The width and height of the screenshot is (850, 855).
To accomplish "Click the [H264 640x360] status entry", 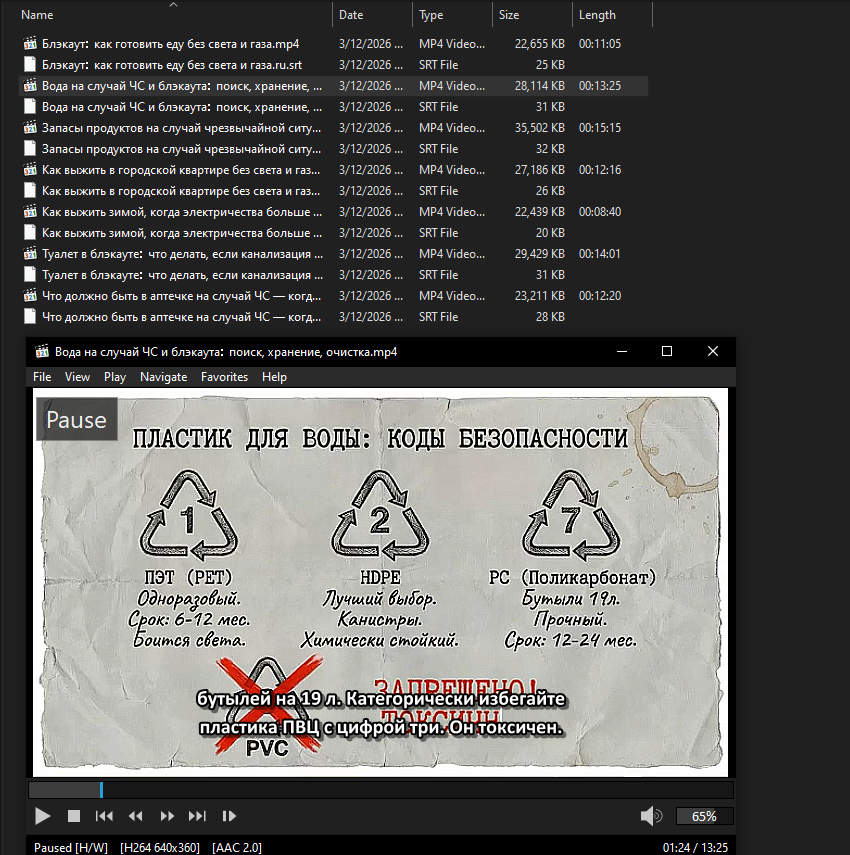I will coord(160,847).
